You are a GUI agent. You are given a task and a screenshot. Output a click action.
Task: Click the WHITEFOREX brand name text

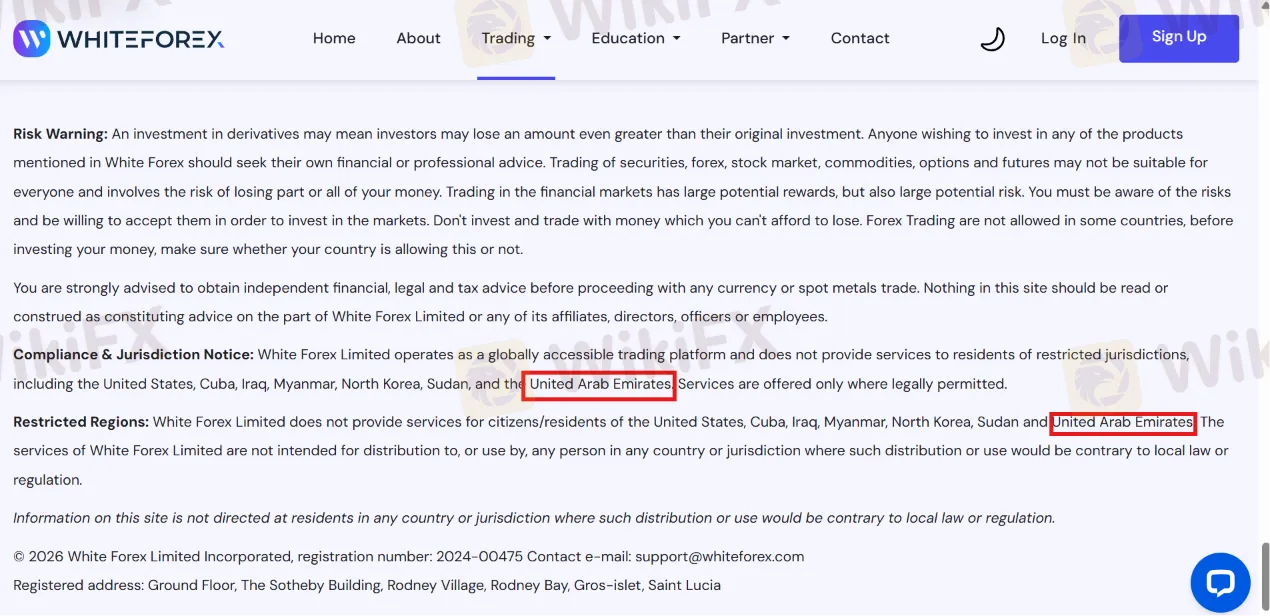[x=141, y=39]
